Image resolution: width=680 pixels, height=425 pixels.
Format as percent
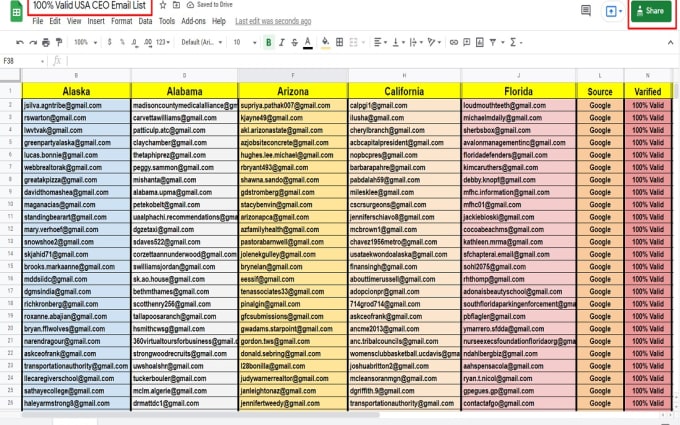[x=122, y=42]
